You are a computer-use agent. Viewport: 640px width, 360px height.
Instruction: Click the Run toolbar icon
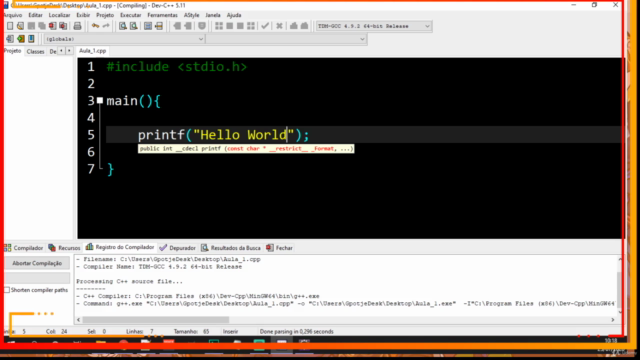coord(229,26)
